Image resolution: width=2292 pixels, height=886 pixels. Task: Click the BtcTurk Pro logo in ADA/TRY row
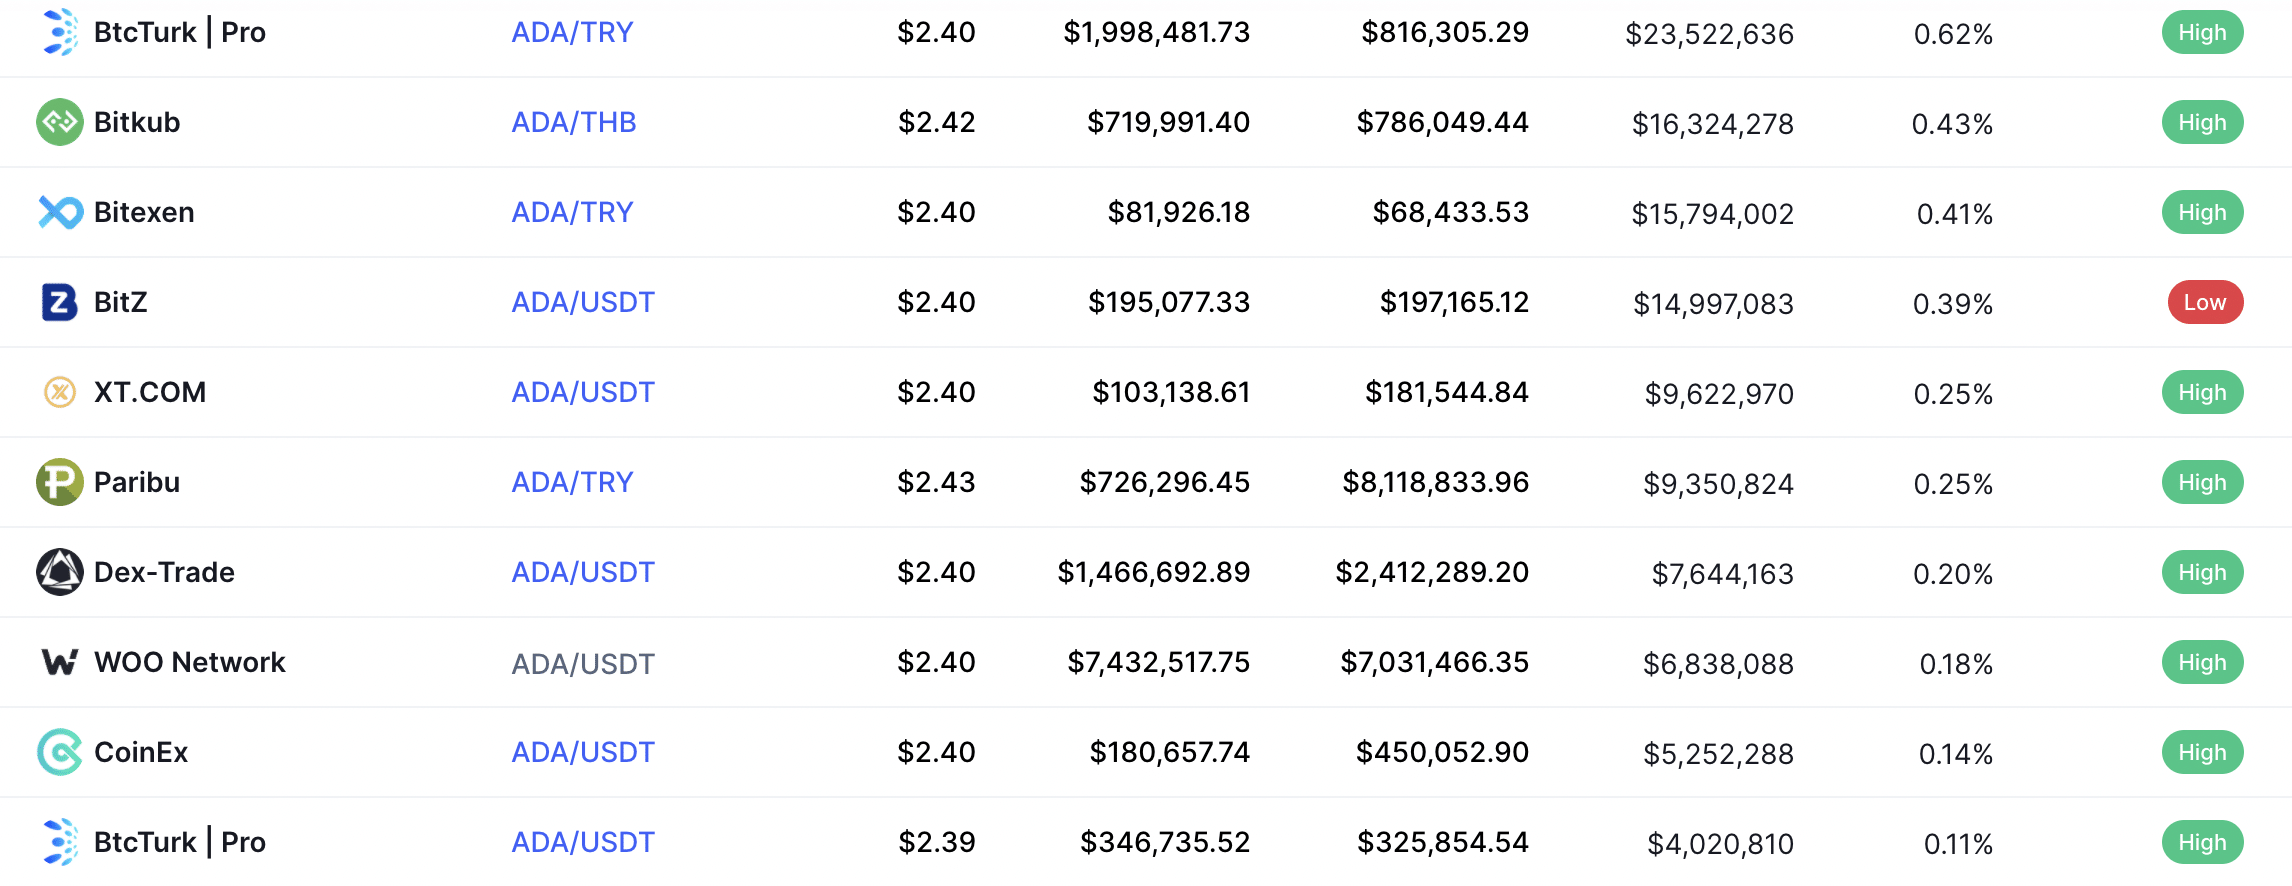click(x=60, y=32)
